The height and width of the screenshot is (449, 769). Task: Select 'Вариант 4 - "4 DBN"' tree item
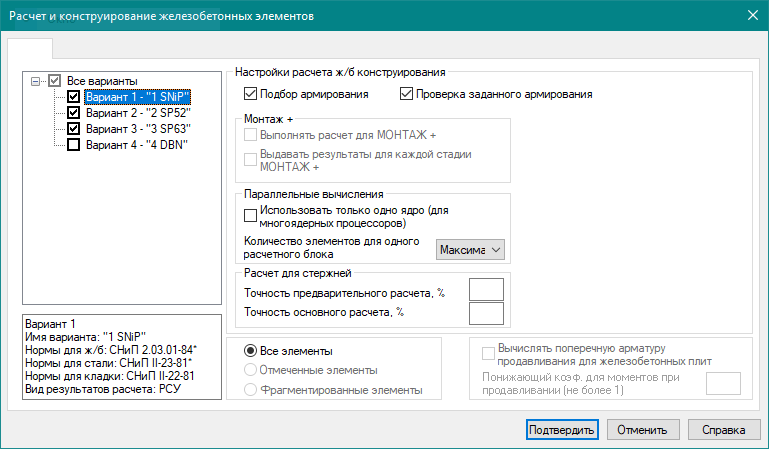pos(136,145)
